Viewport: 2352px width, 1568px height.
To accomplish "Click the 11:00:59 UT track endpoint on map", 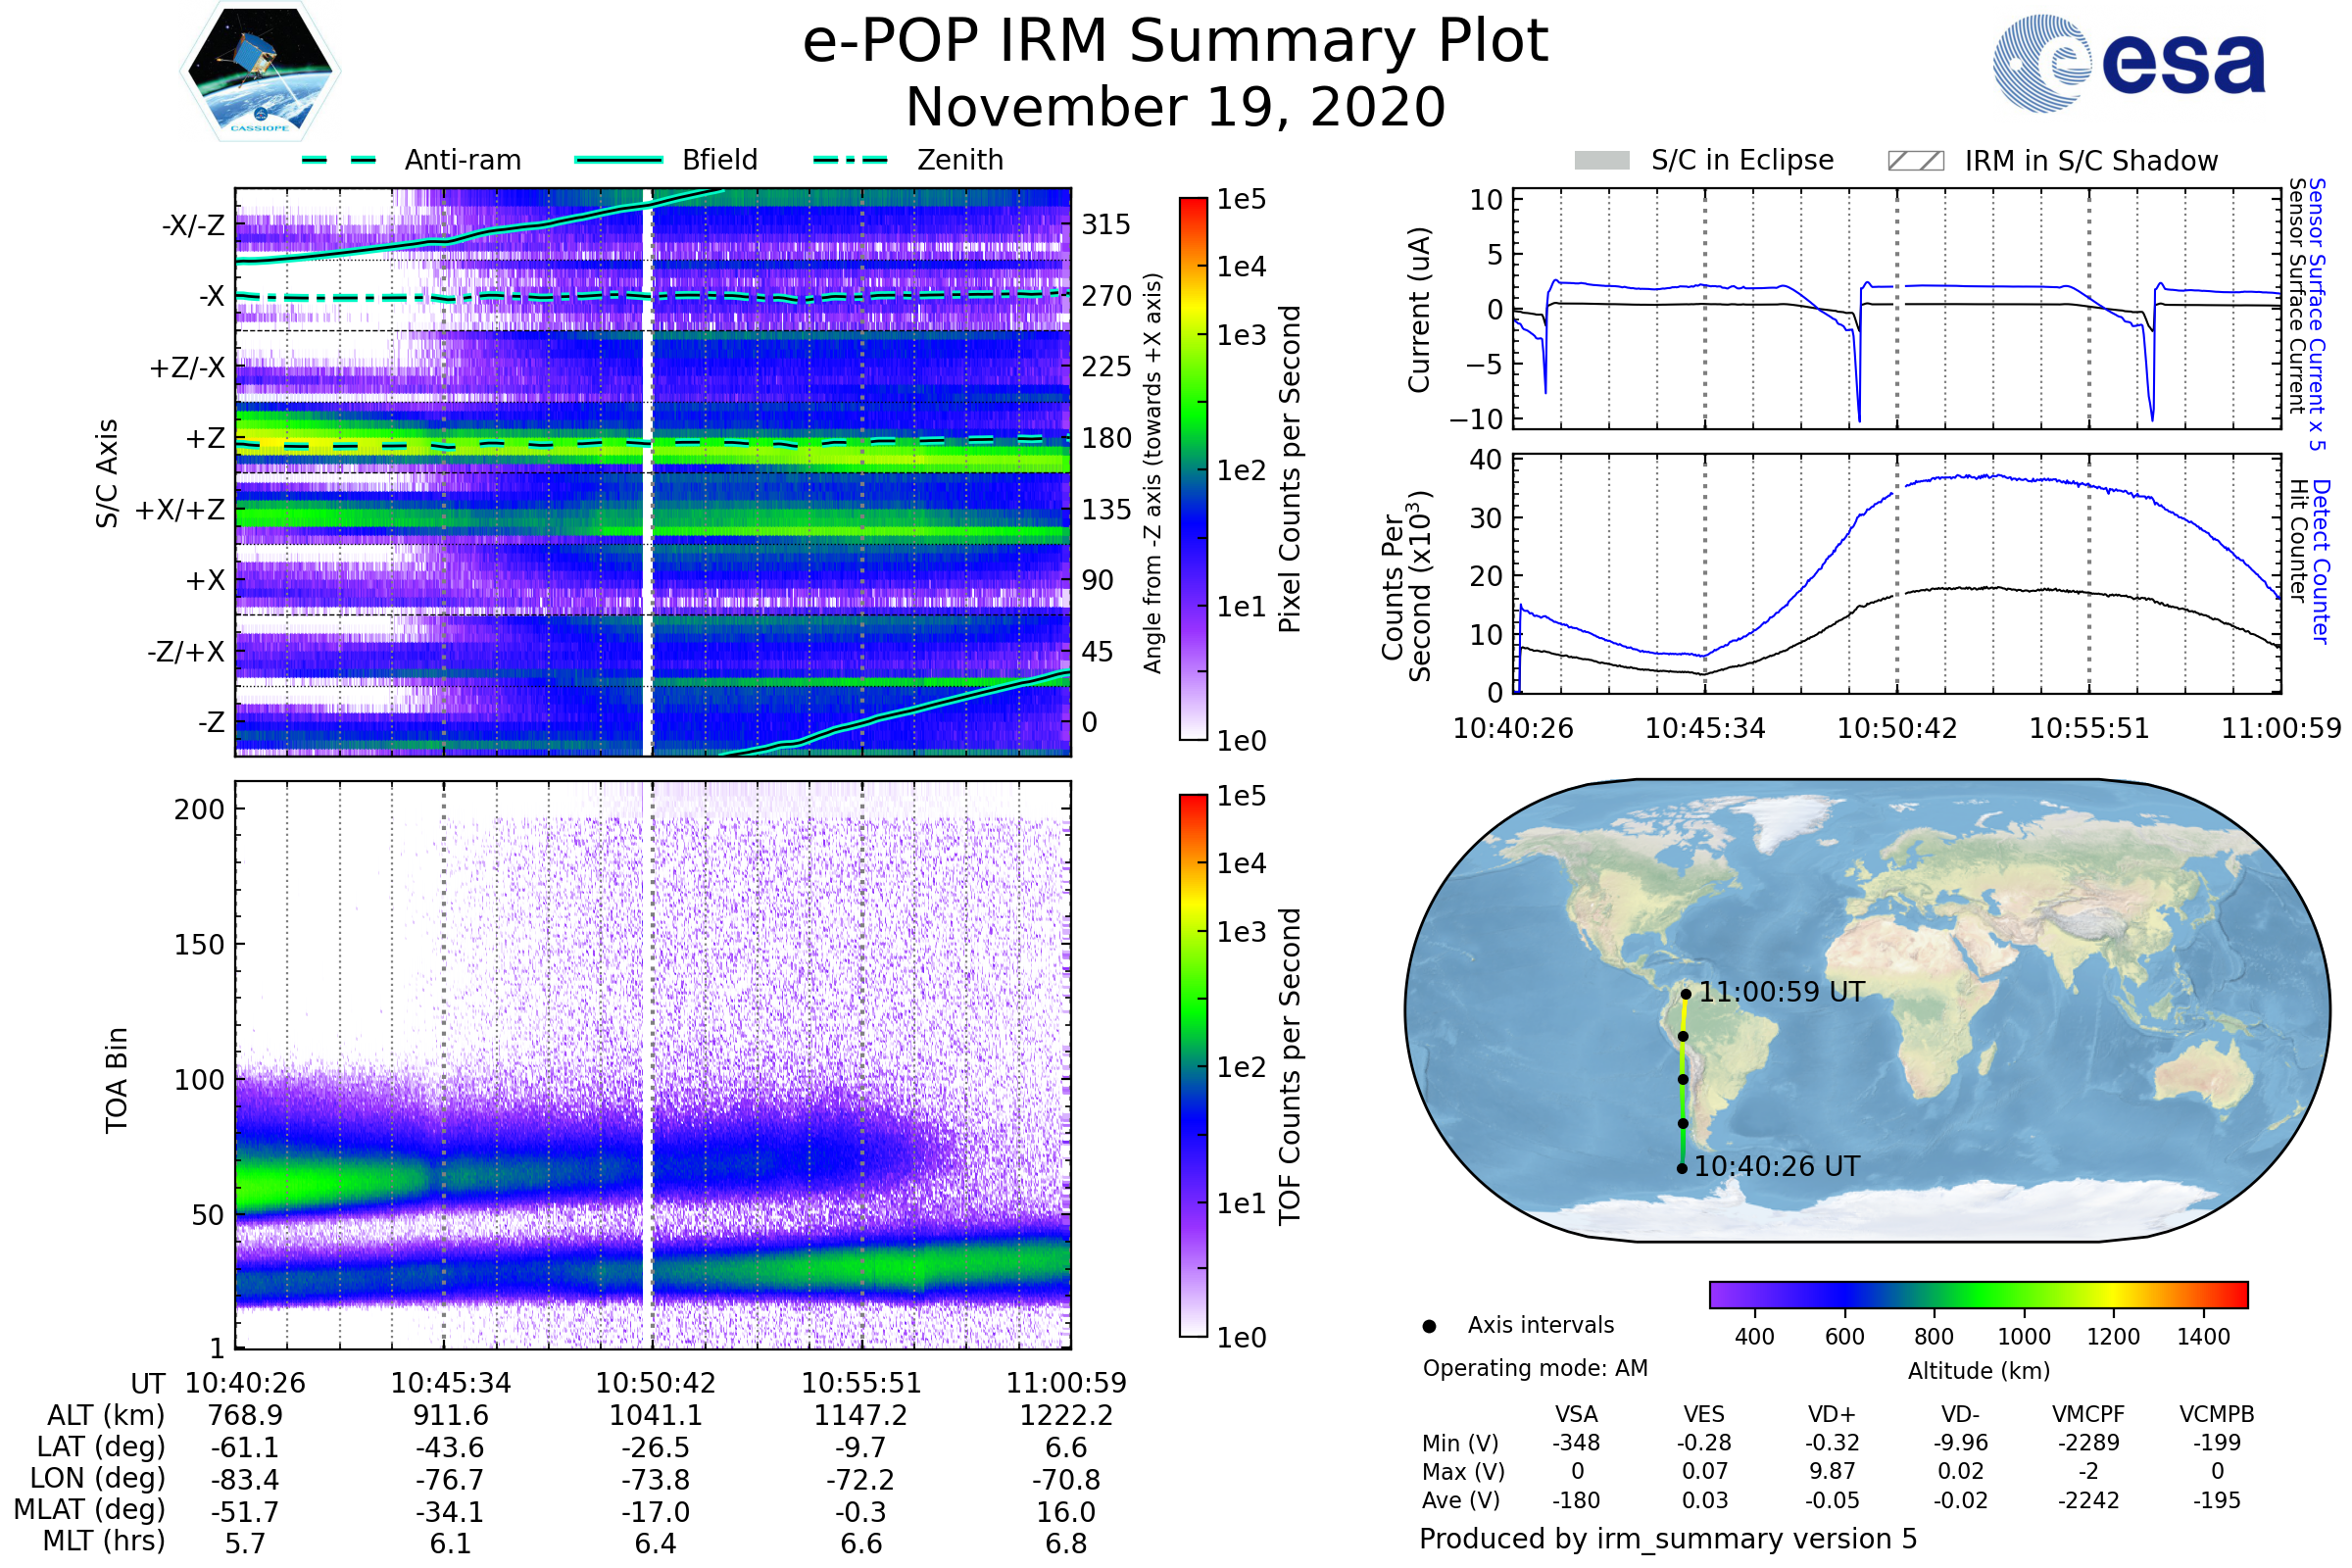I will [x=1686, y=994].
